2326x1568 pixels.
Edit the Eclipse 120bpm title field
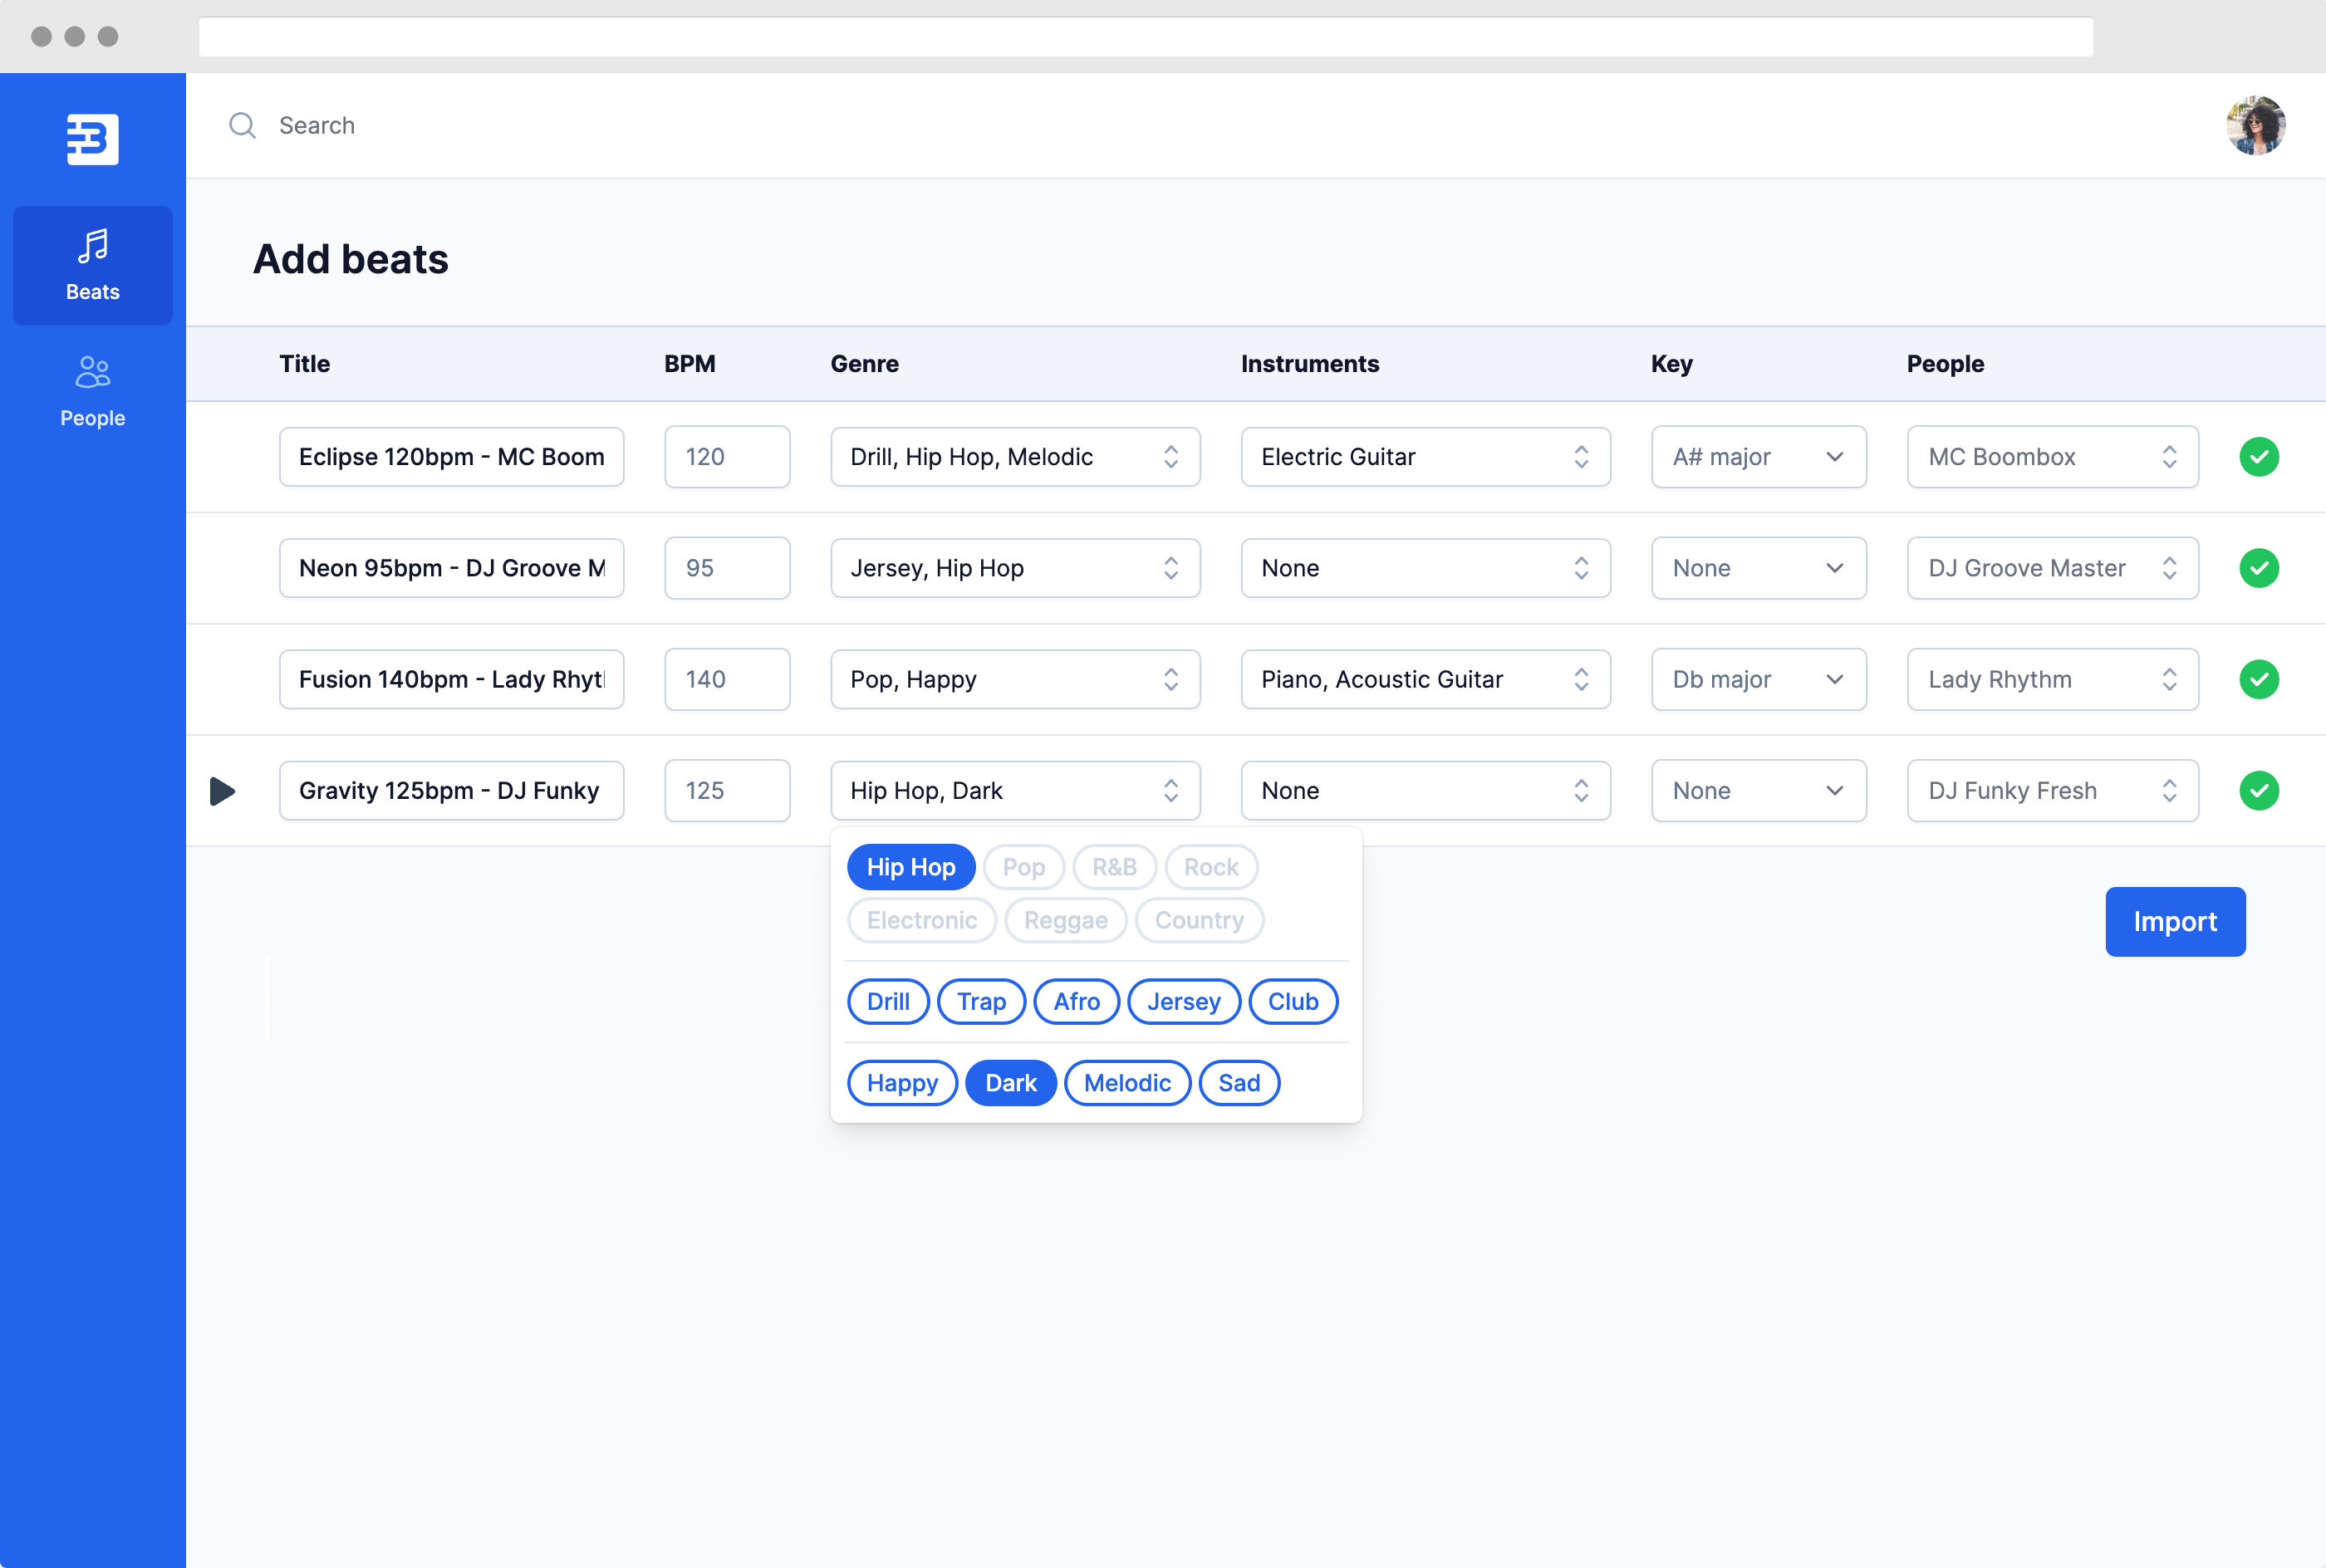[452, 457]
